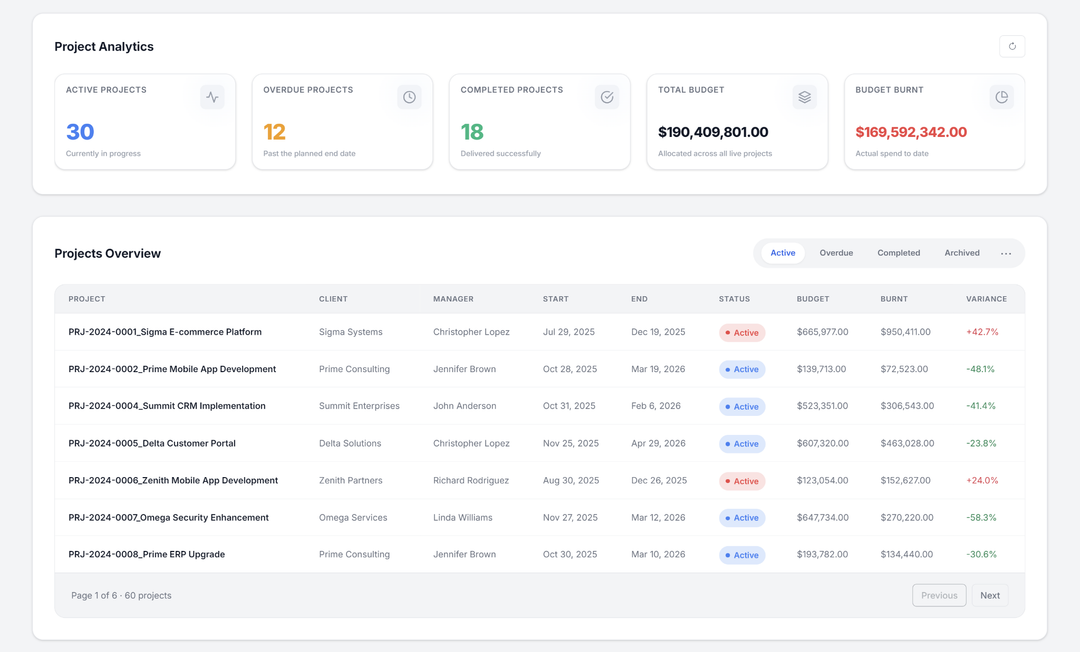Toggle the Active filter in Projects Overview
The height and width of the screenshot is (652, 1080).
click(782, 253)
